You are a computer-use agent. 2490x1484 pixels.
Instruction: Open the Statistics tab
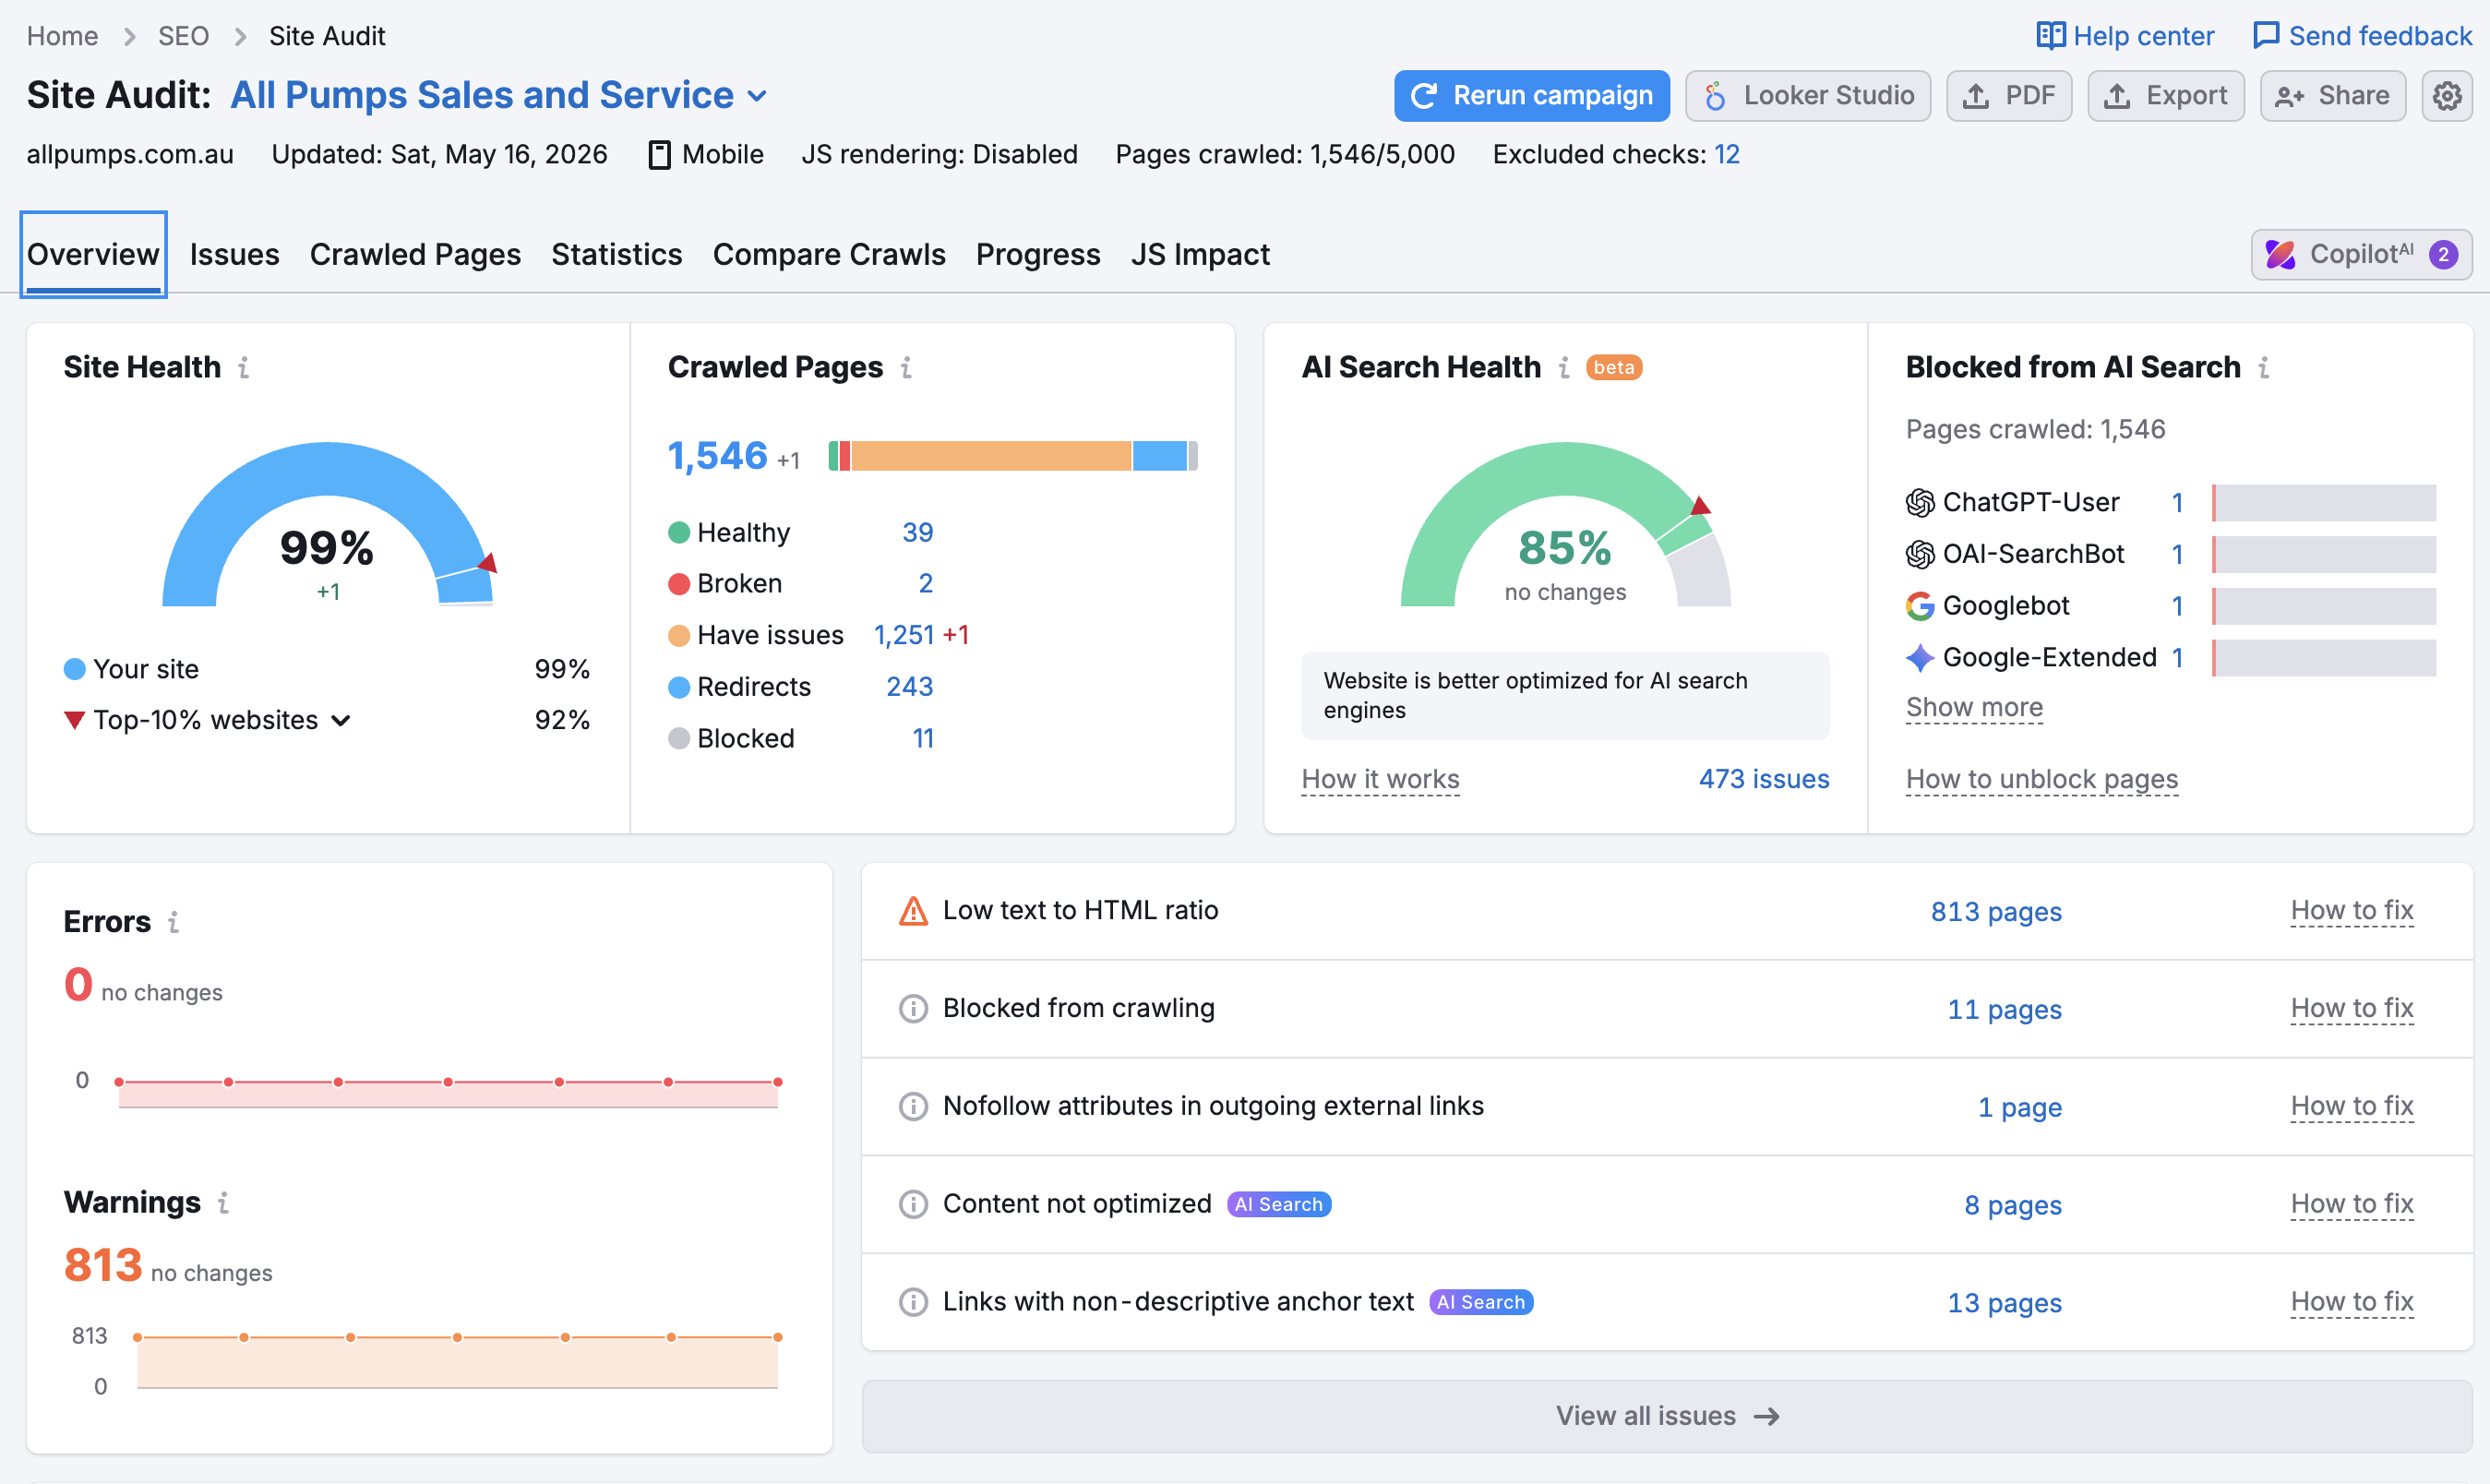pos(617,255)
